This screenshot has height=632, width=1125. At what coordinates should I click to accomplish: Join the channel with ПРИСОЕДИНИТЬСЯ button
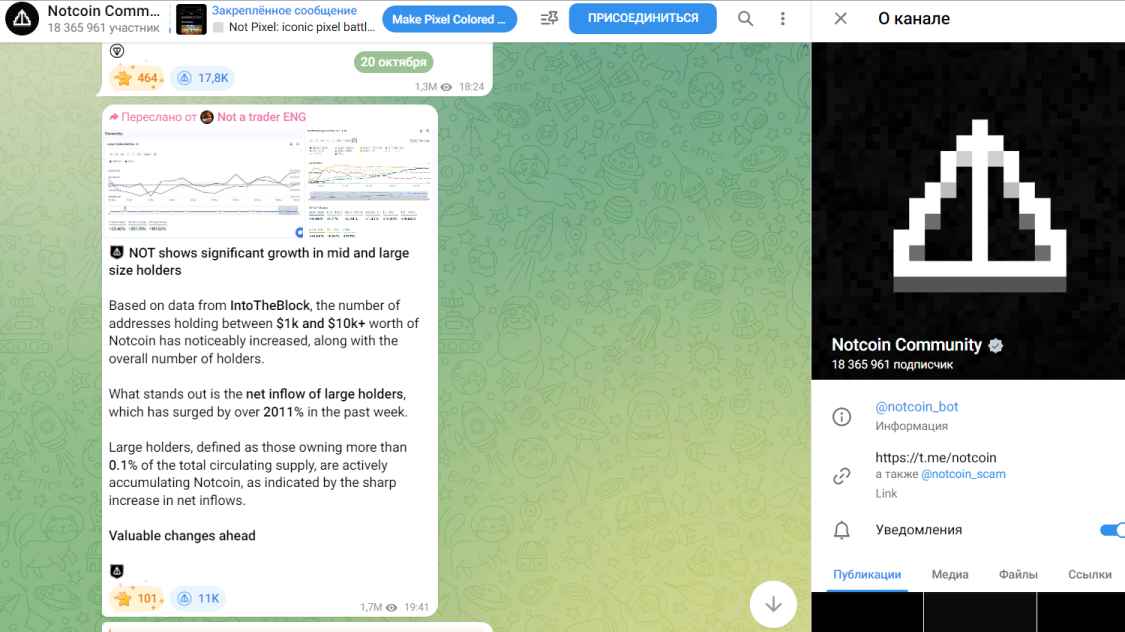643,19
